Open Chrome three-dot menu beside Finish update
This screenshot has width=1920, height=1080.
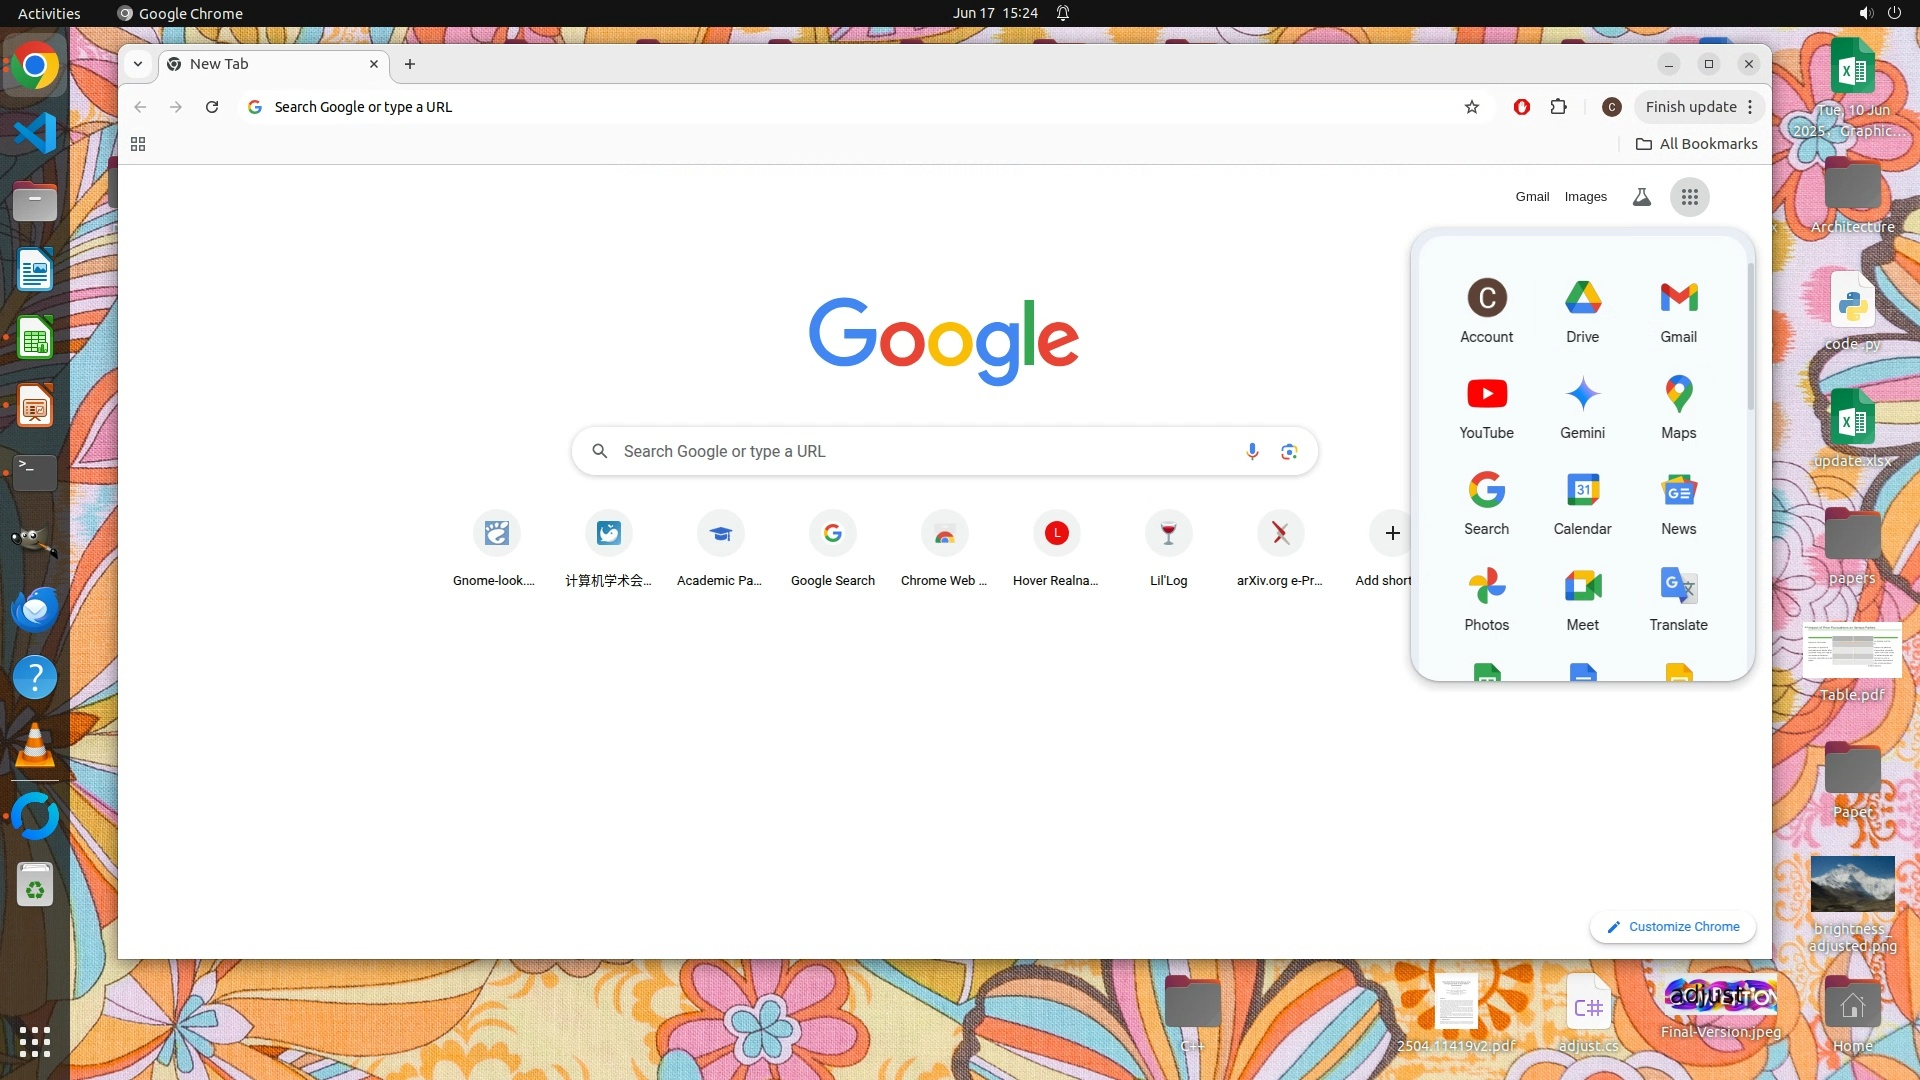click(x=1750, y=107)
